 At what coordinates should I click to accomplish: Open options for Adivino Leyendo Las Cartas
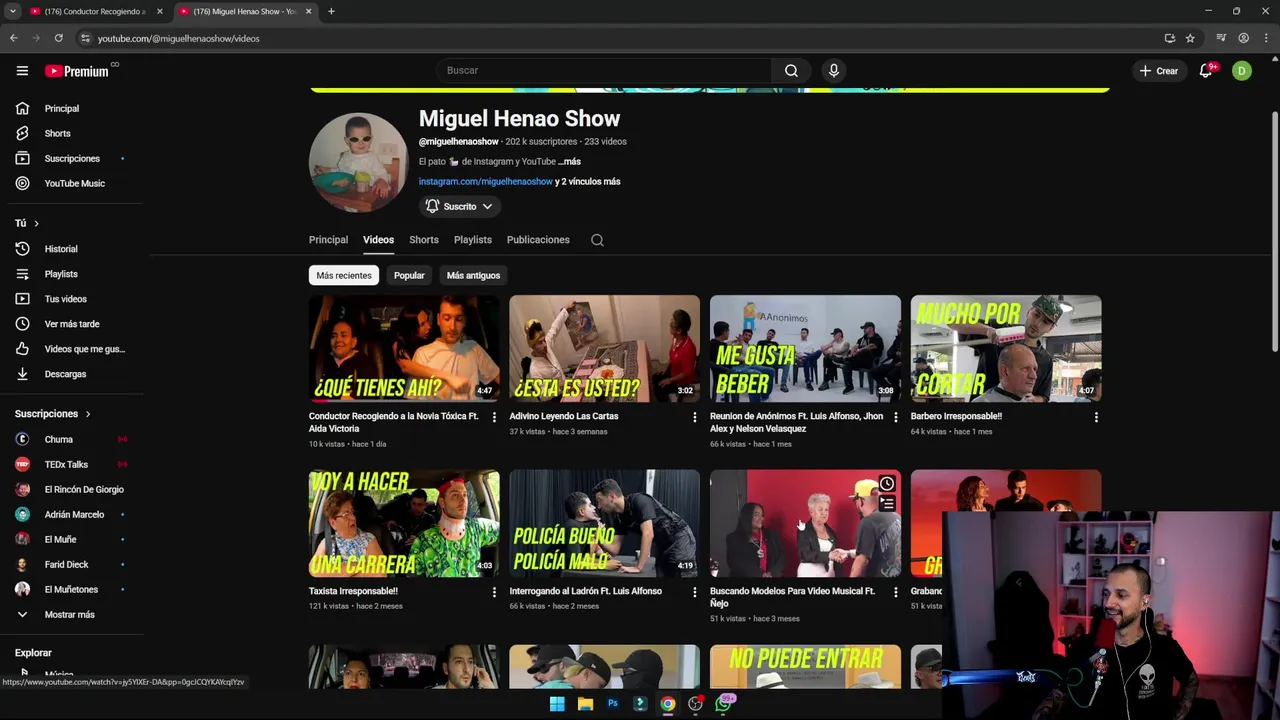(x=695, y=417)
